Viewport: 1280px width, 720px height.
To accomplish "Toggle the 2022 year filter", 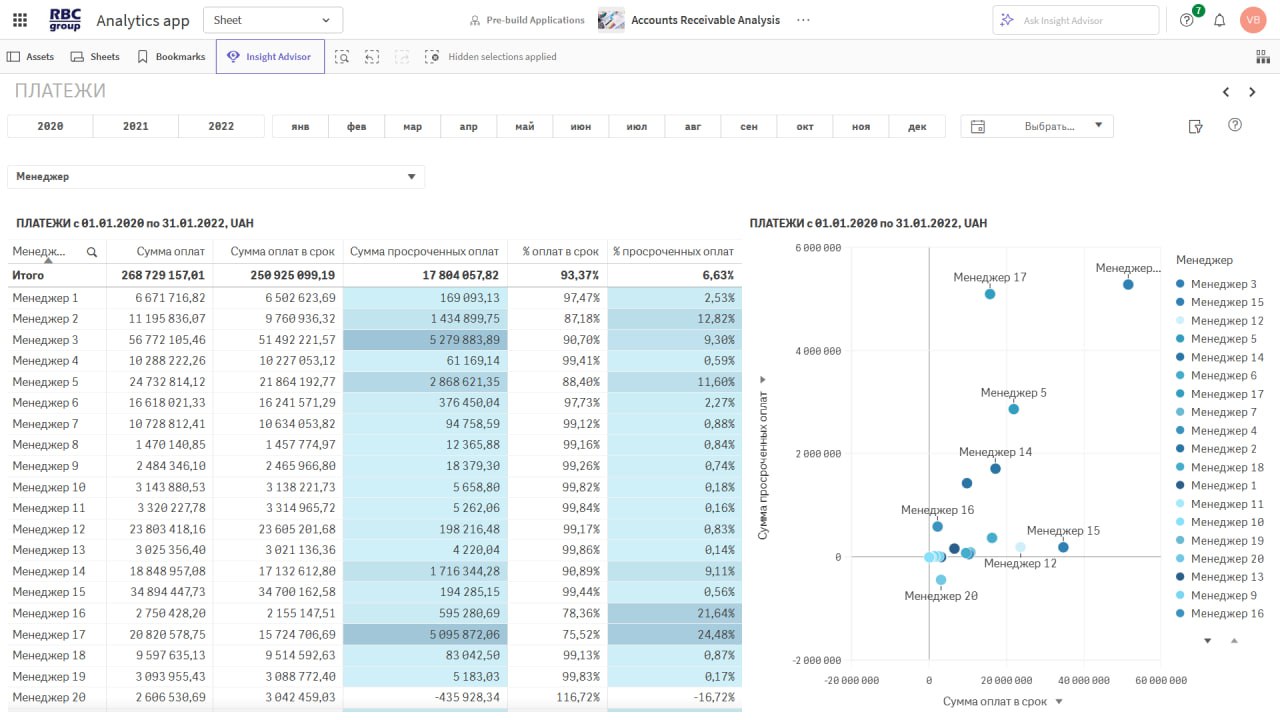I will pyautogui.click(x=221, y=126).
